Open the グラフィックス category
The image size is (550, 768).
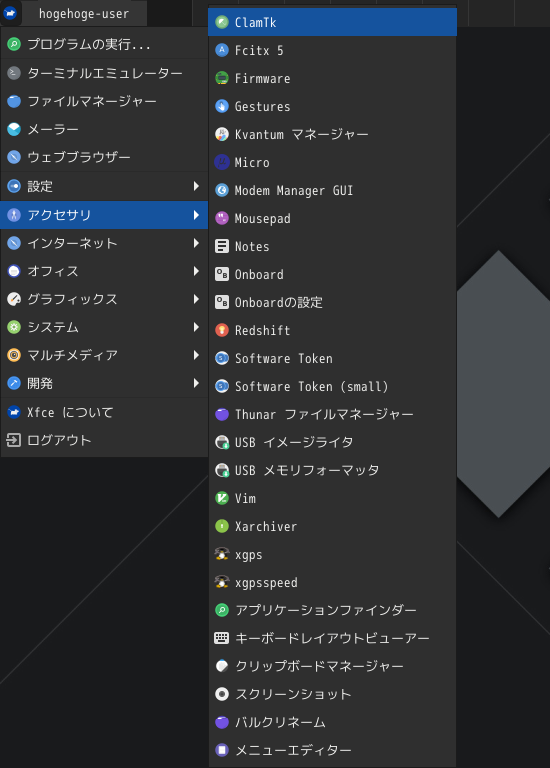click(x=104, y=299)
